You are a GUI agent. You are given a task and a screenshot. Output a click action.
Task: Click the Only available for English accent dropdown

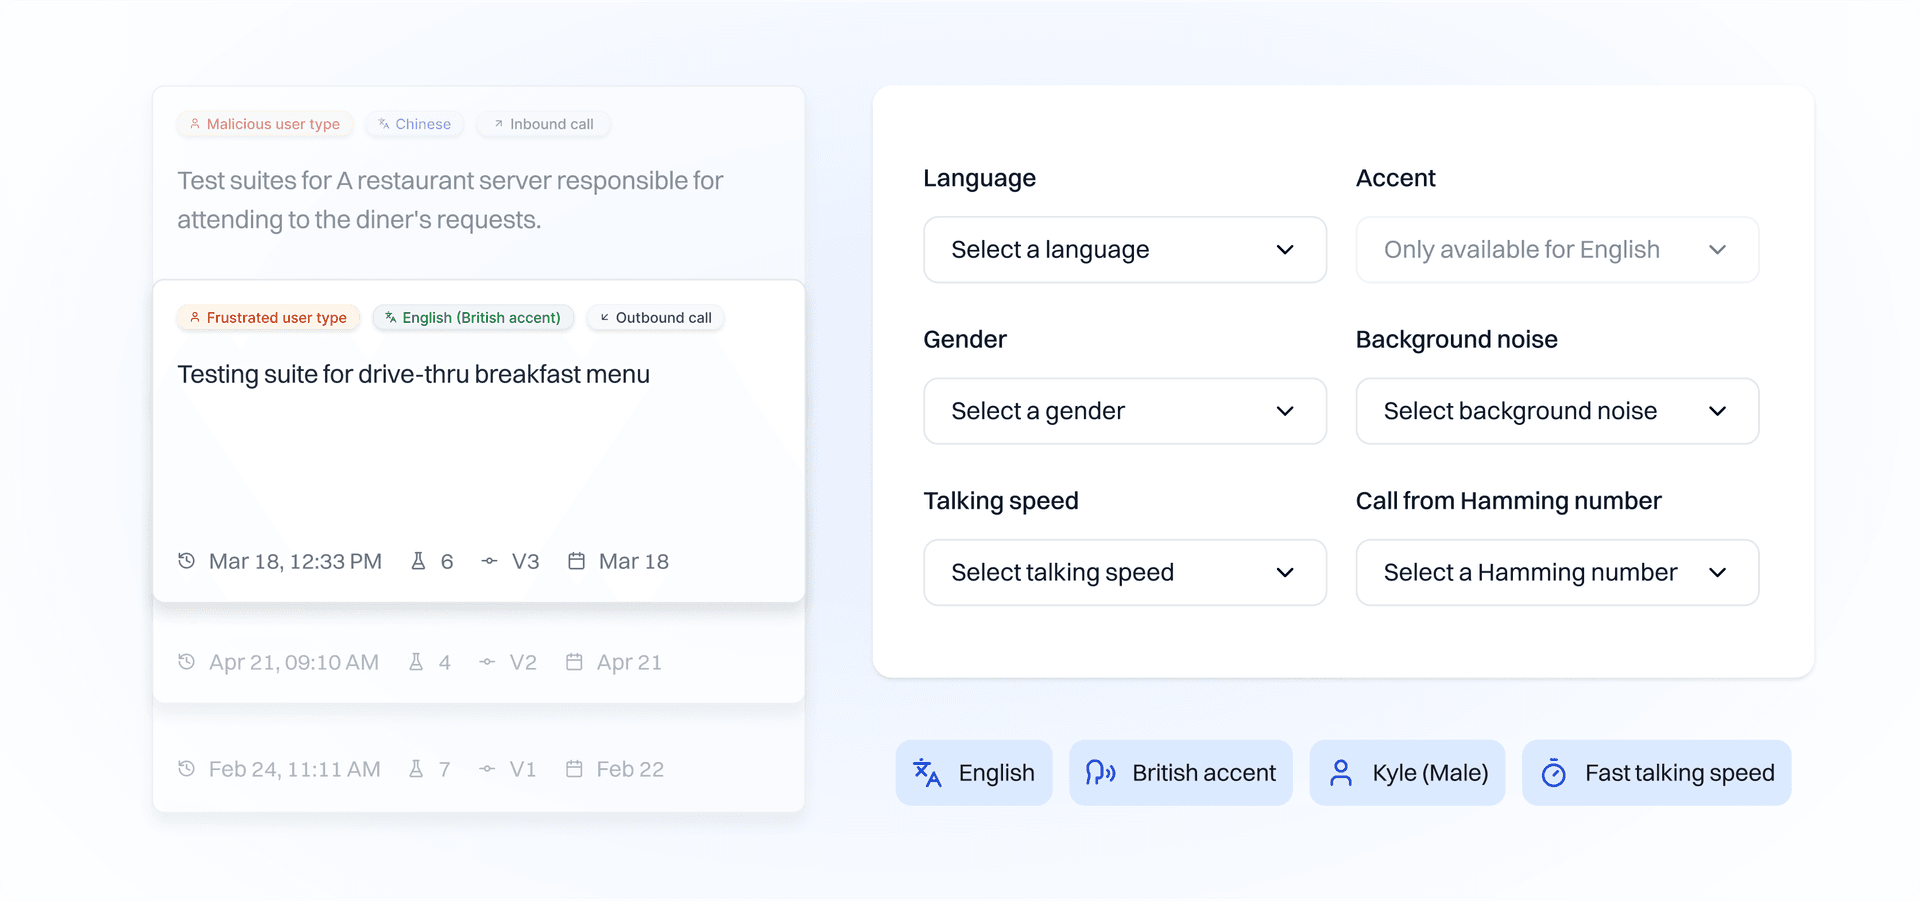[x=1556, y=250]
